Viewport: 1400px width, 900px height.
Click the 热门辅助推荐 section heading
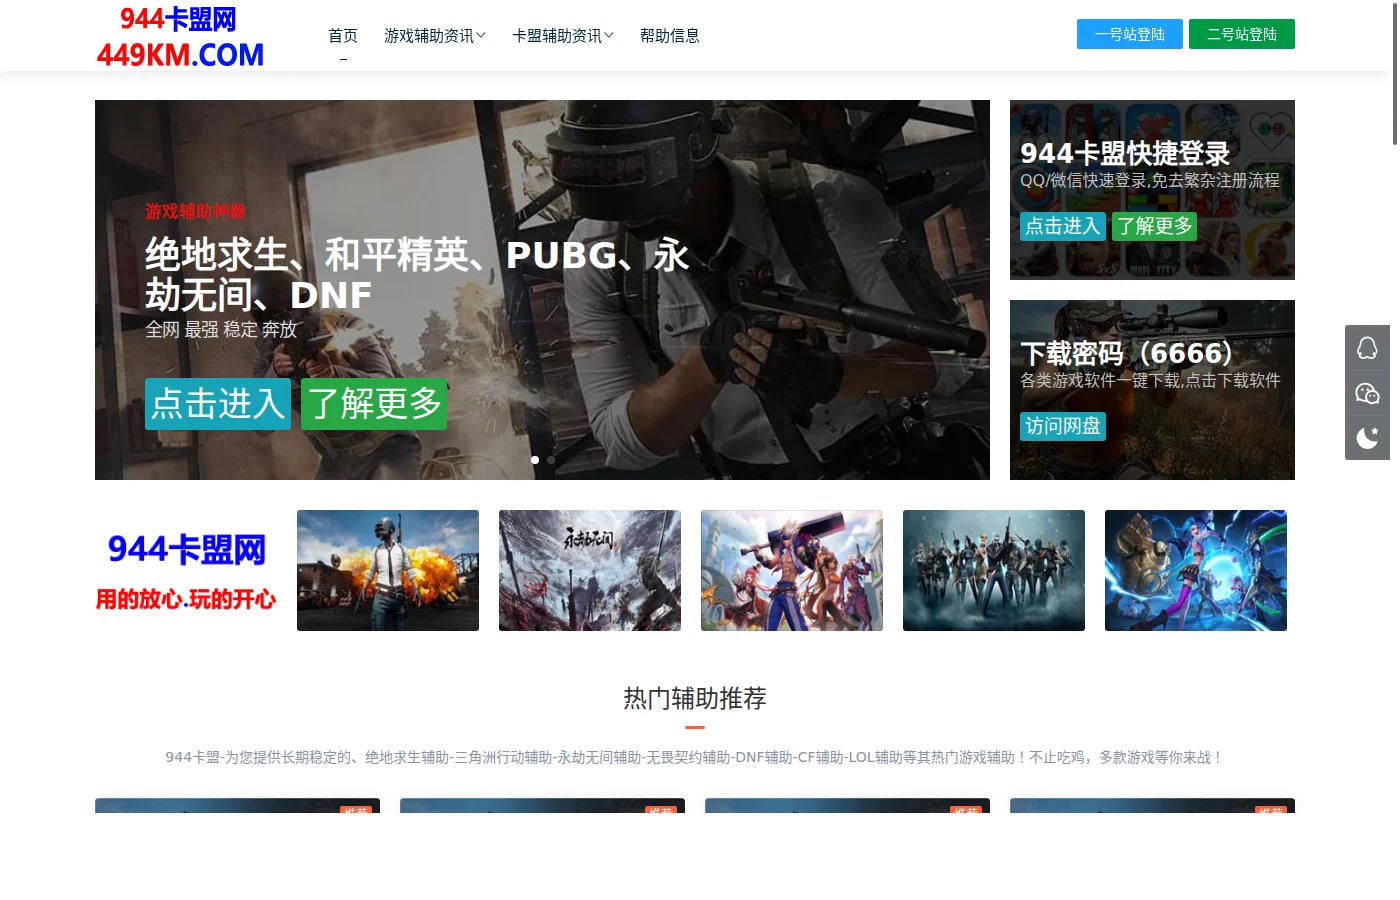[695, 698]
